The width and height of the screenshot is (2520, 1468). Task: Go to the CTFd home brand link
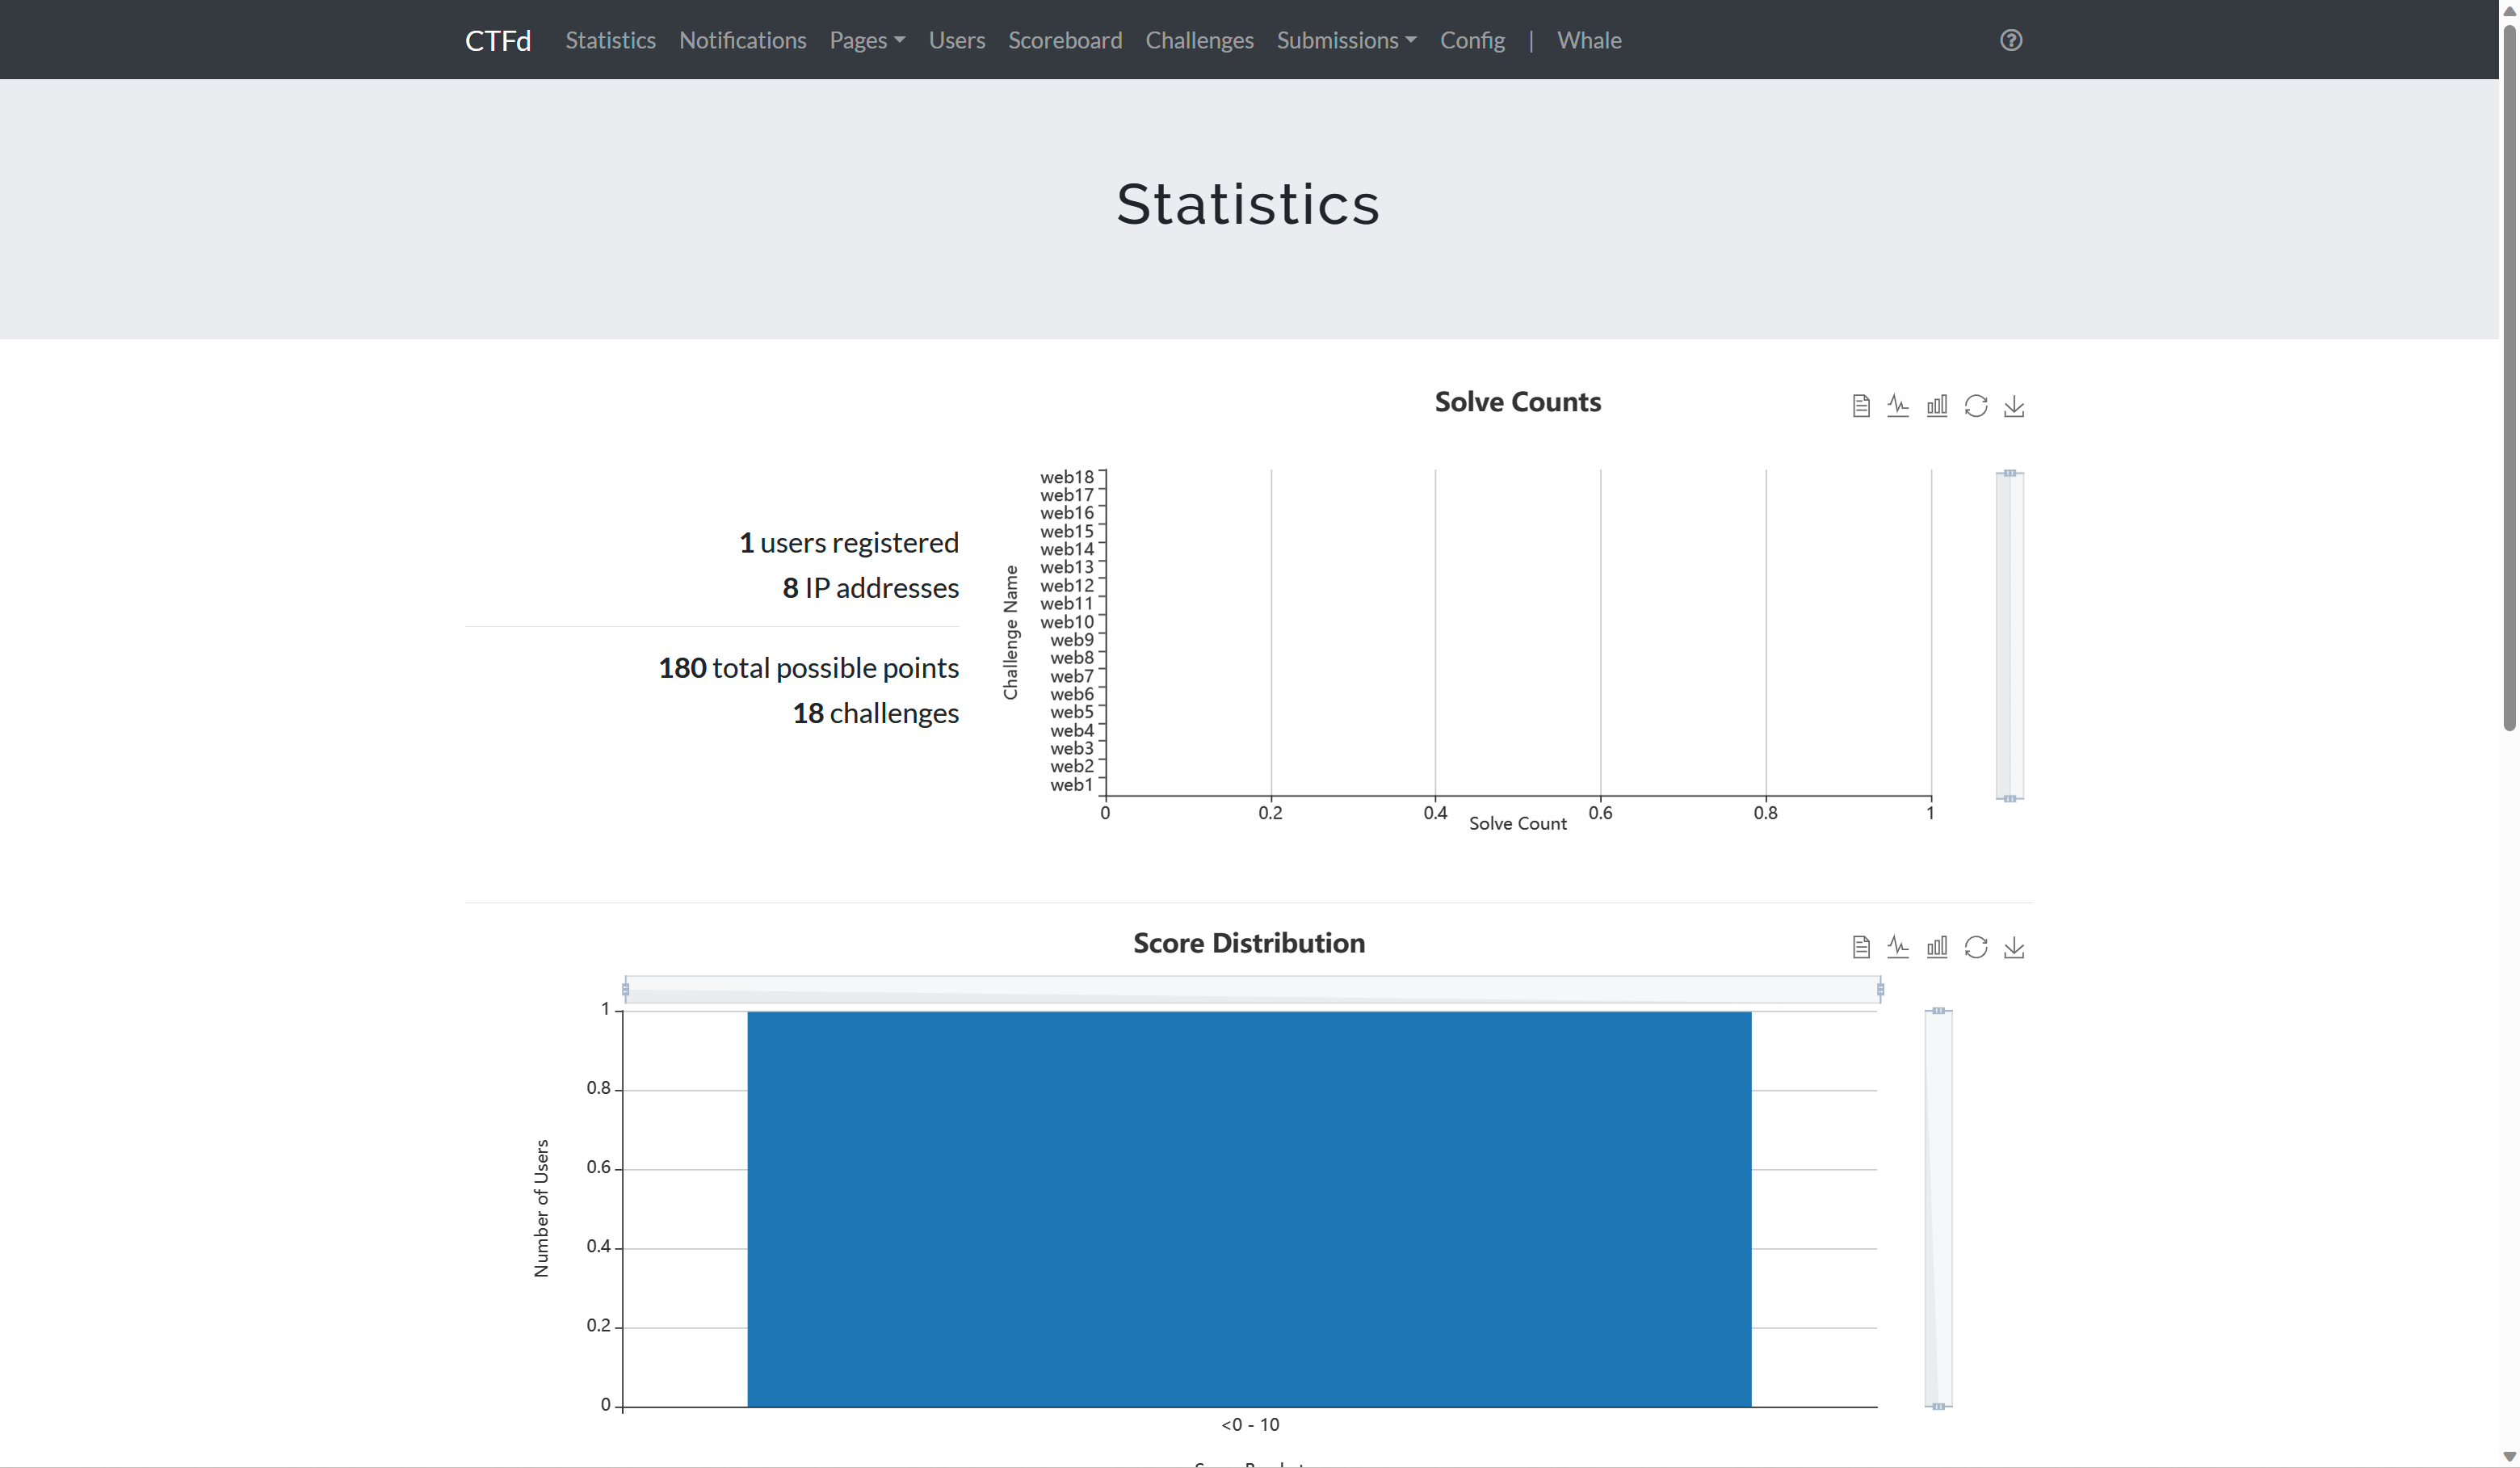coord(498,40)
